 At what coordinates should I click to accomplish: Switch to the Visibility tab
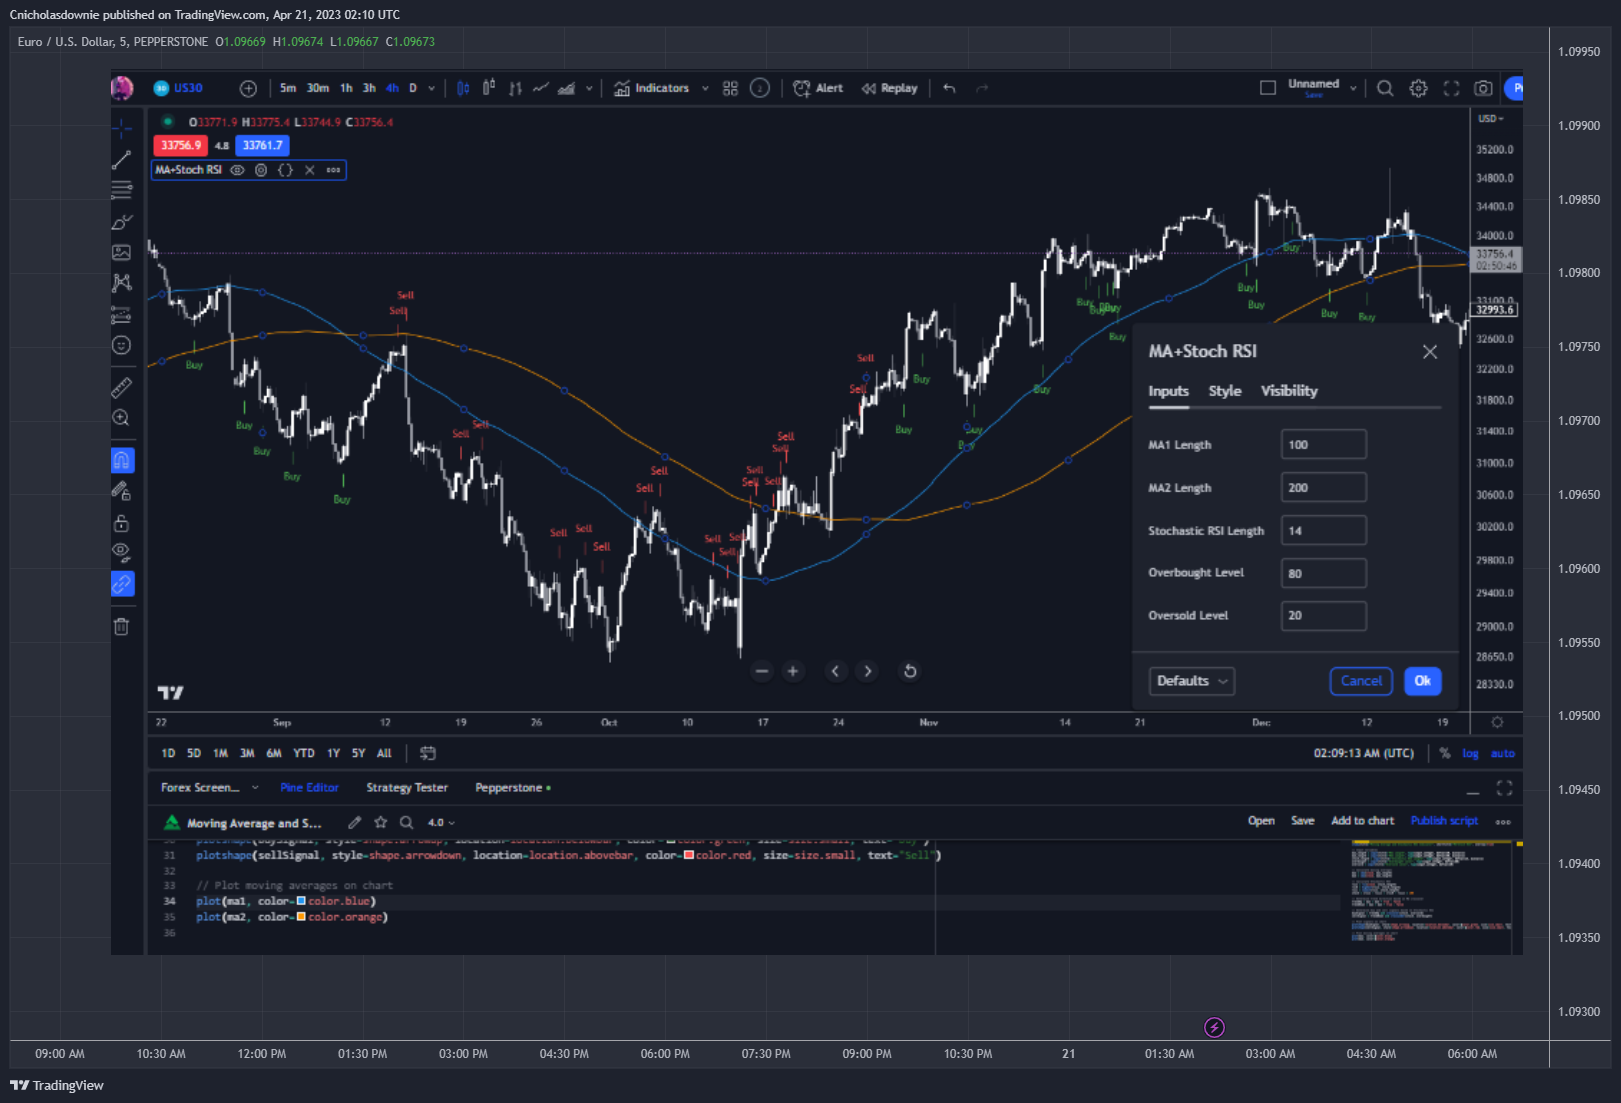1289,391
